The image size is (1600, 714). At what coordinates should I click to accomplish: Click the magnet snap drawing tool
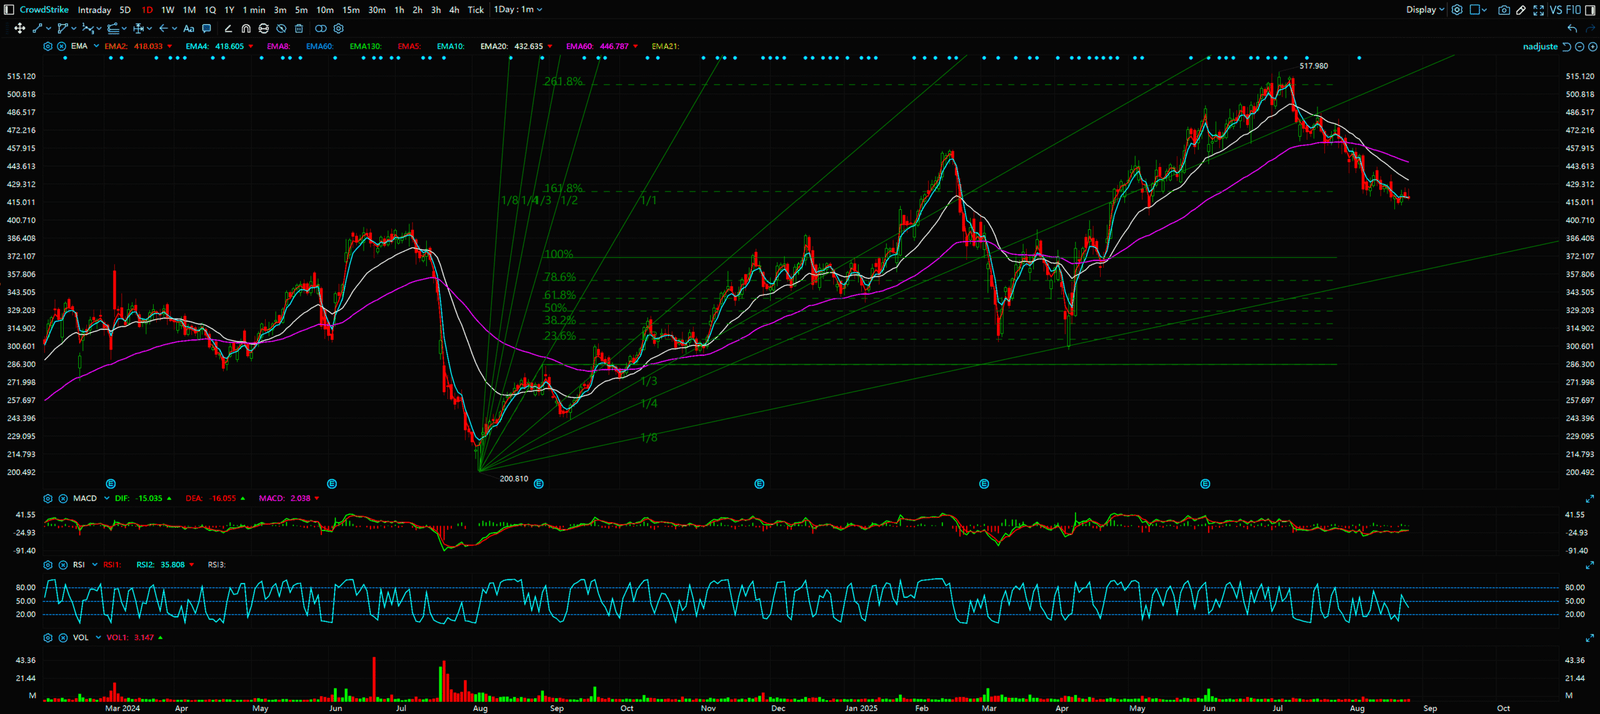pos(246,29)
